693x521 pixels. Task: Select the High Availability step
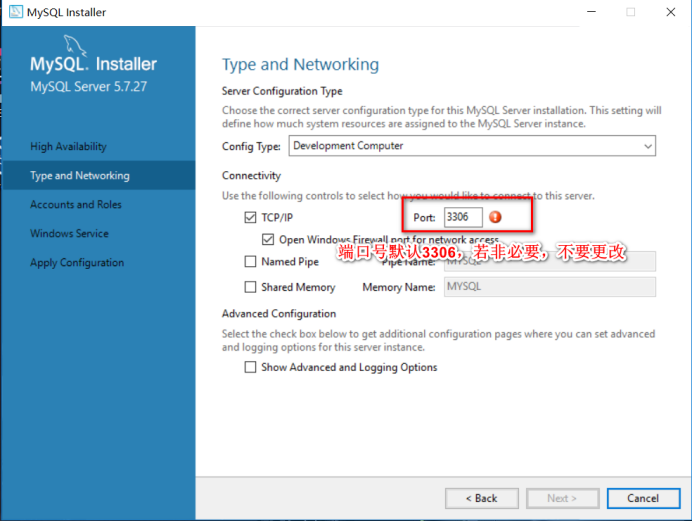(x=69, y=146)
